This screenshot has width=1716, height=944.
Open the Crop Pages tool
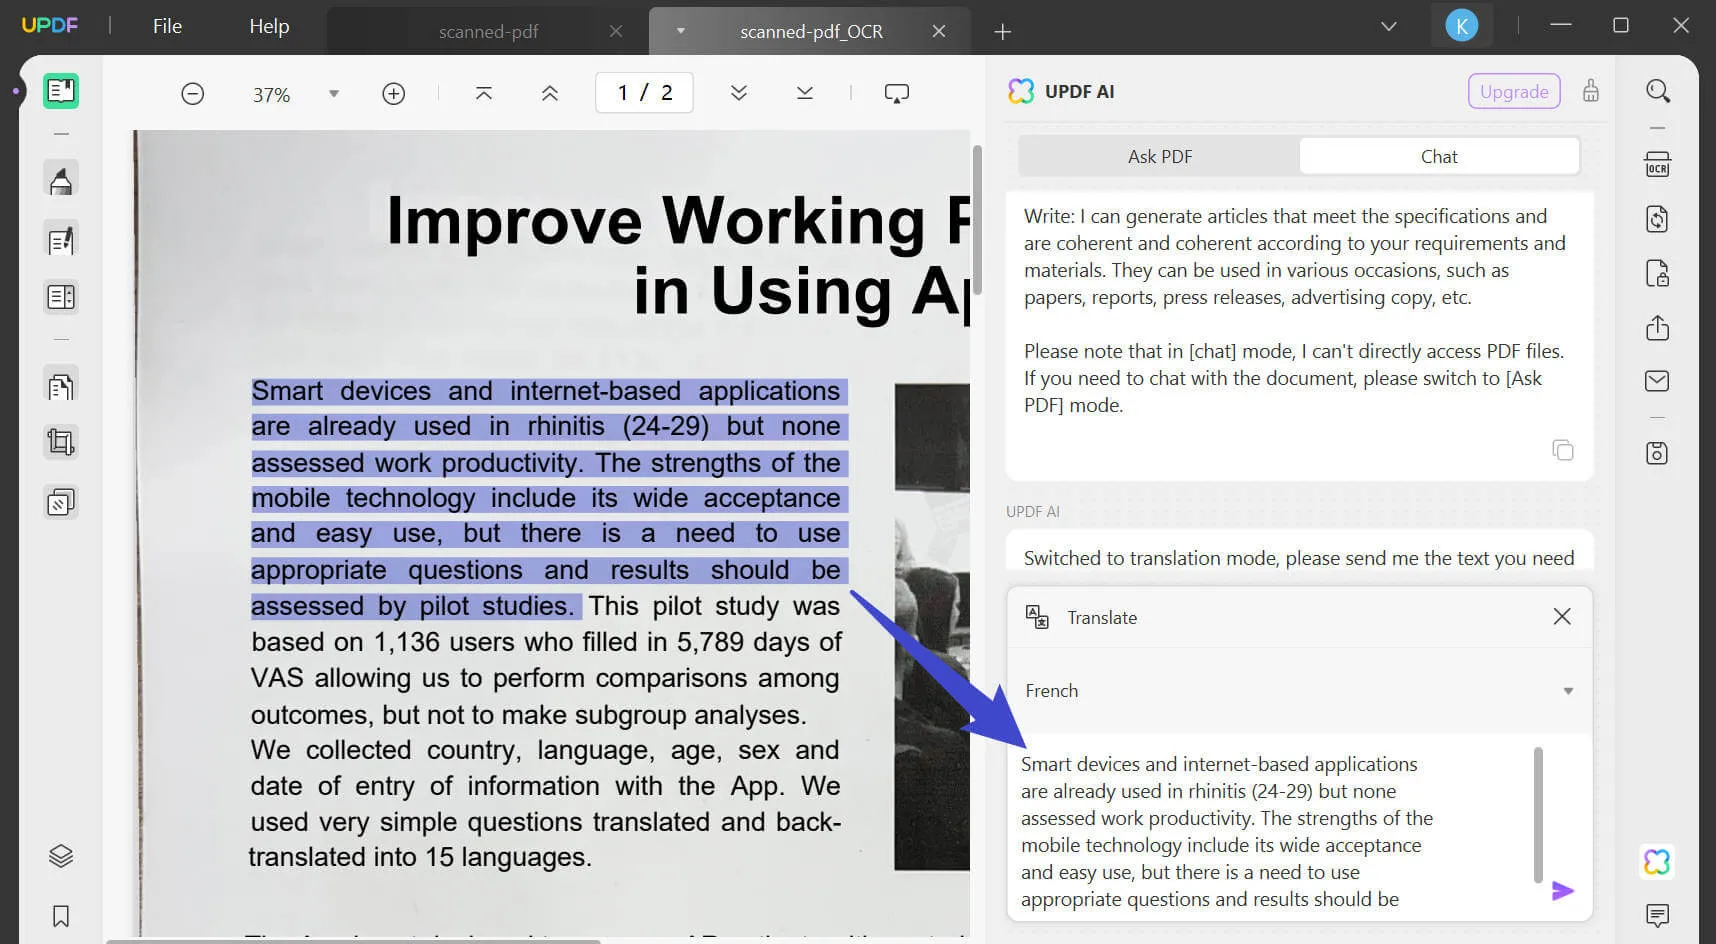[x=61, y=442]
